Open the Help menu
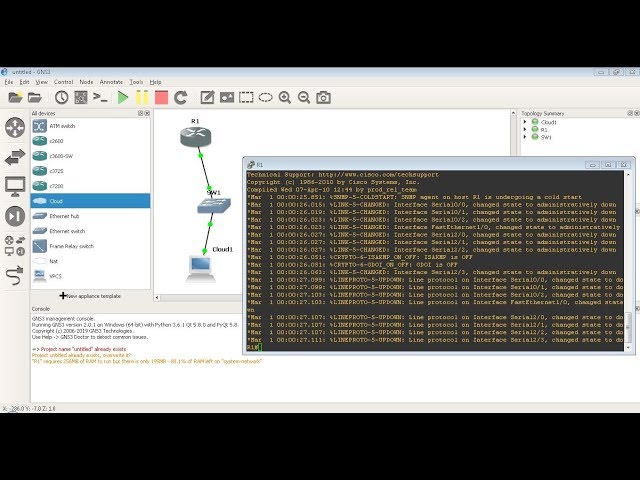The height and width of the screenshot is (480, 640). tap(155, 82)
